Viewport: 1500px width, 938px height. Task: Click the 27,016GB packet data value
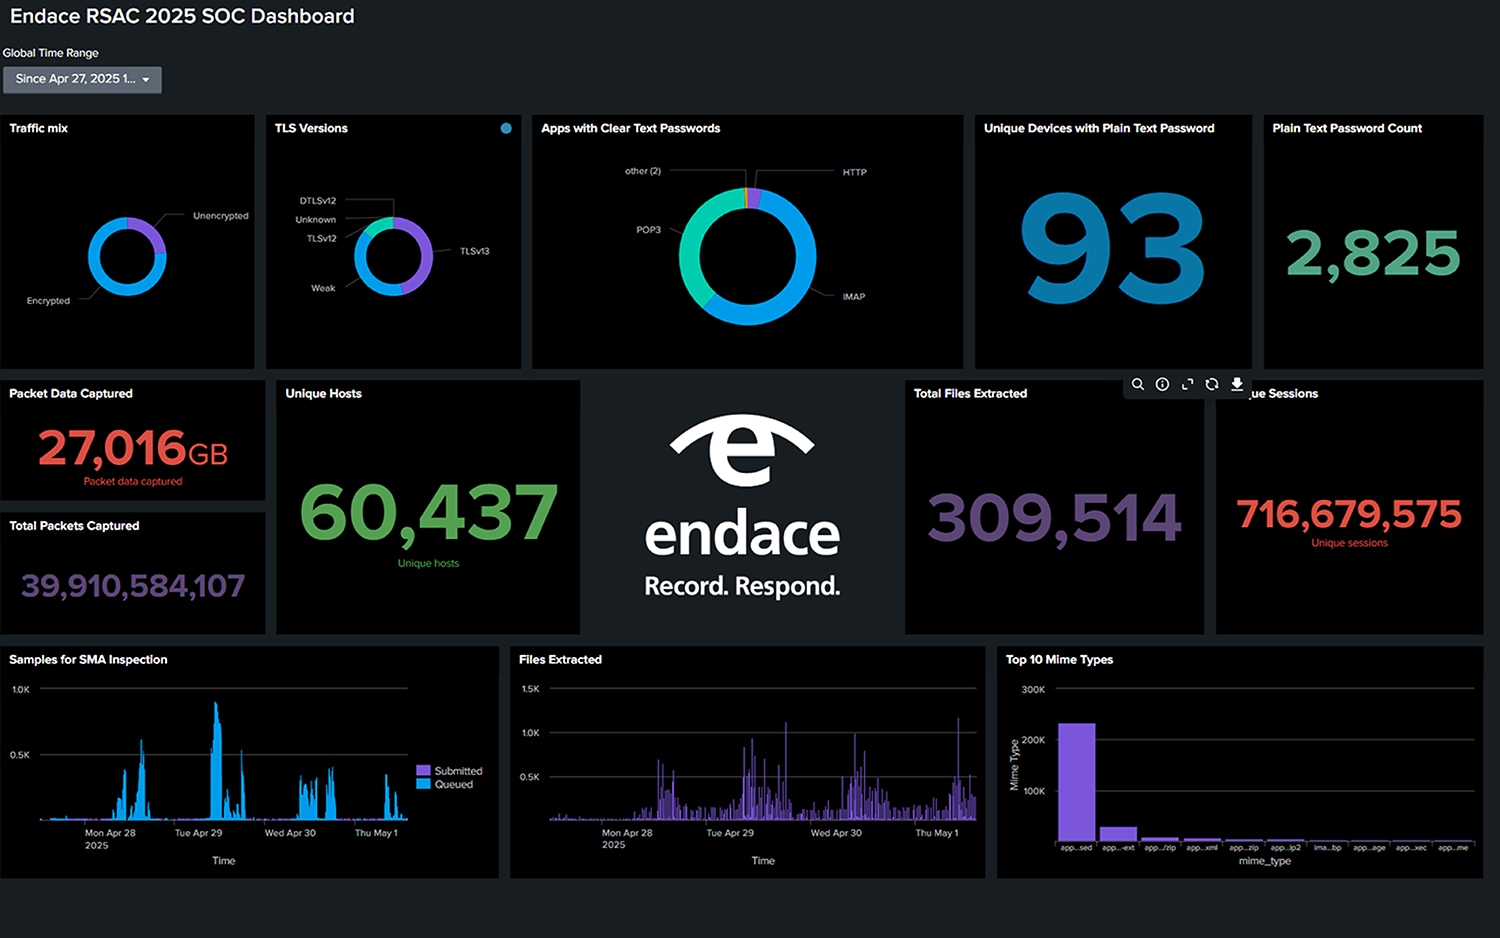tap(133, 448)
